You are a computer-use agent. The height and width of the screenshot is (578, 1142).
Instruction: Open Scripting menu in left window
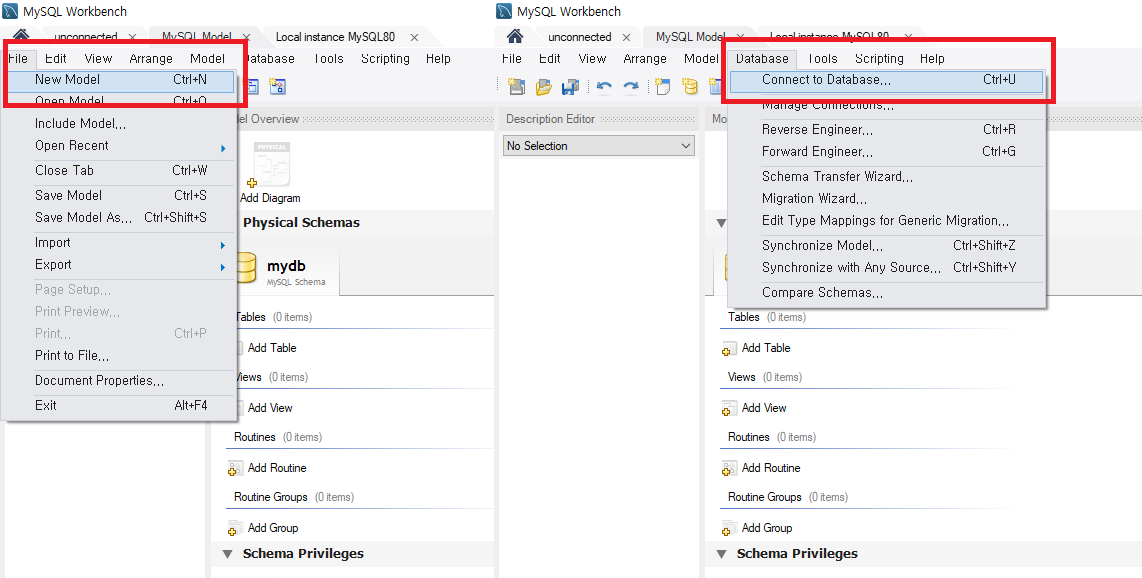tap(385, 59)
